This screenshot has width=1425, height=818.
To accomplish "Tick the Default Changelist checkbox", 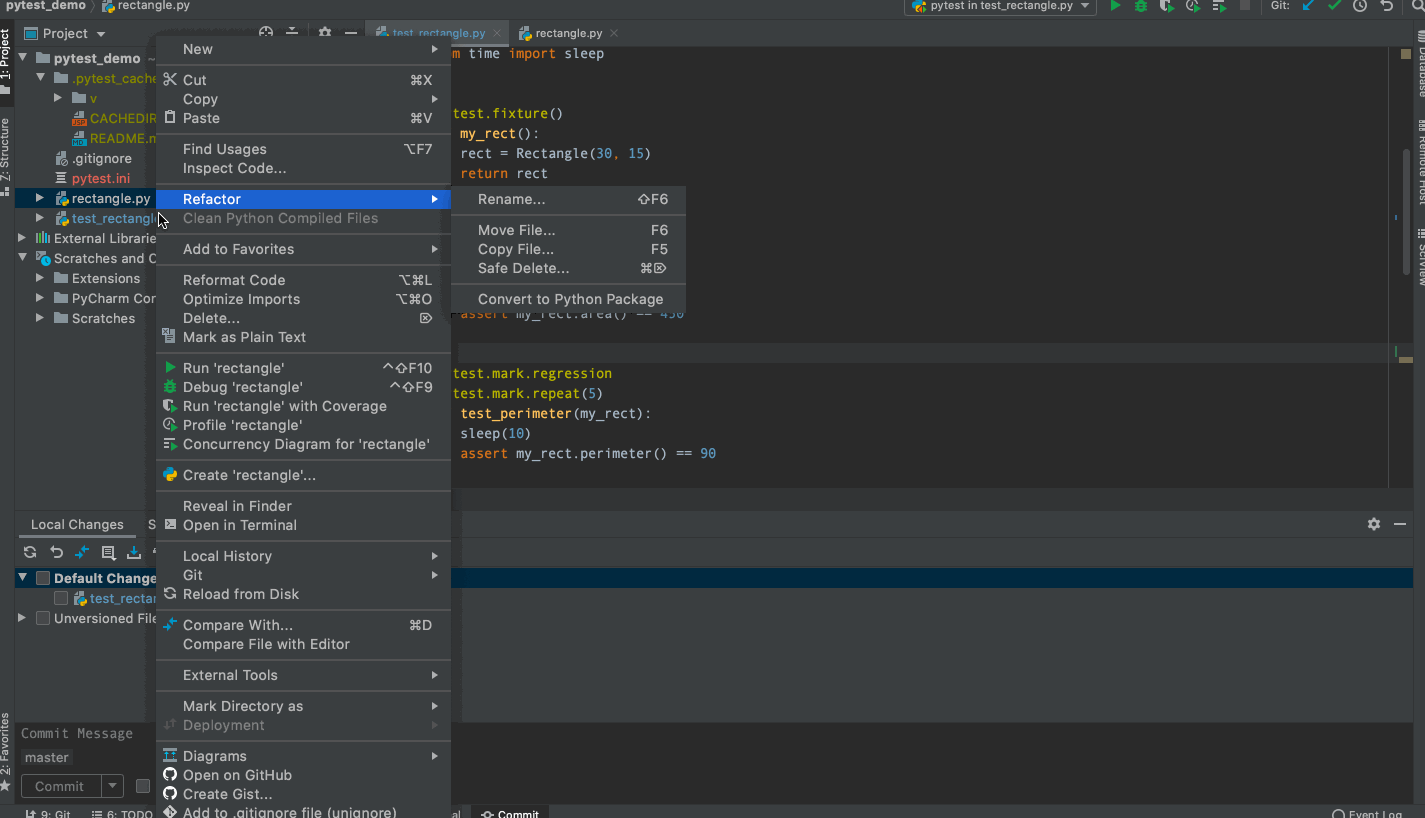I will [x=43, y=578].
